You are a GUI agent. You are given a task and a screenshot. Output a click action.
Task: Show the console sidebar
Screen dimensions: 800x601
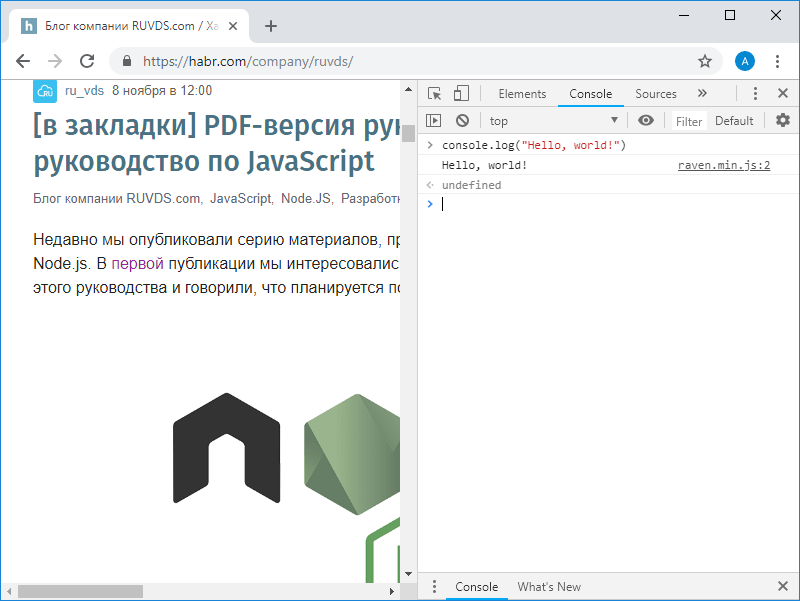click(x=433, y=121)
